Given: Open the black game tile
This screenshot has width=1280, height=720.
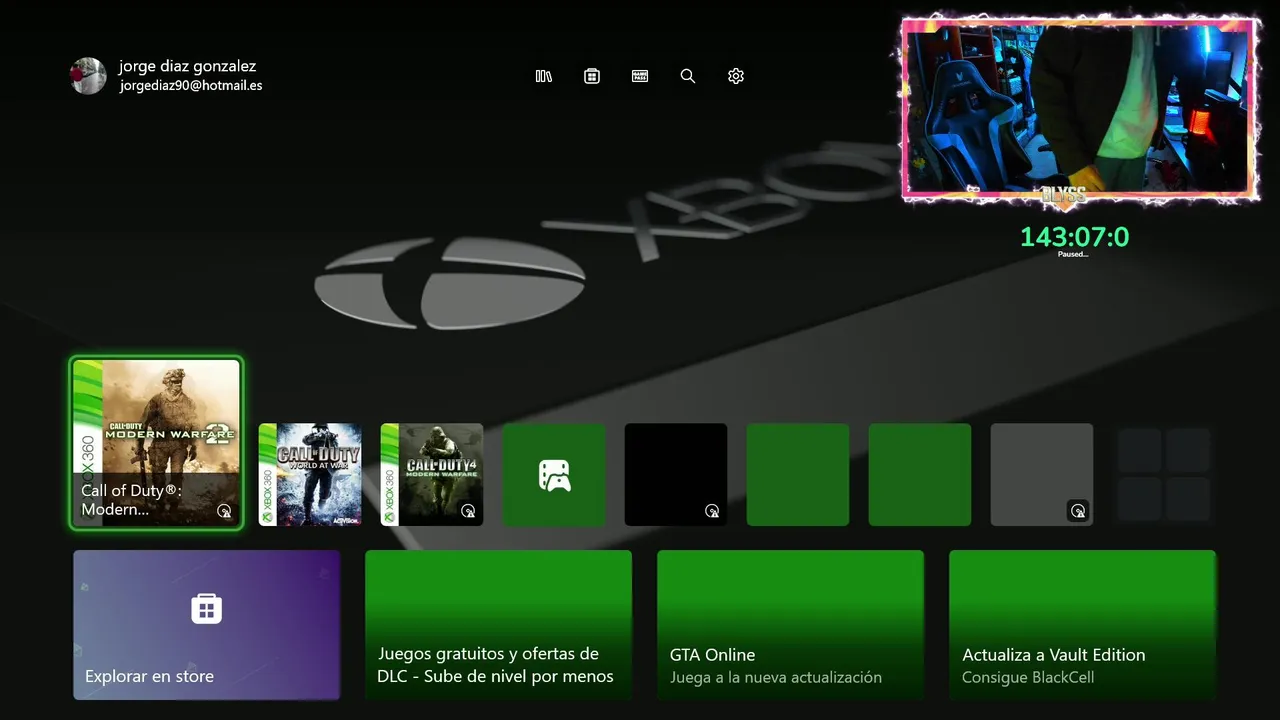Looking at the screenshot, I should (676, 474).
